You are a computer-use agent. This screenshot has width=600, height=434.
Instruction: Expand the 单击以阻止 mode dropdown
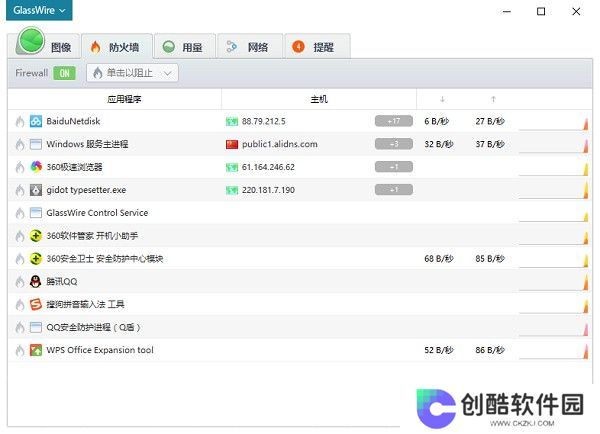[132, 73]
